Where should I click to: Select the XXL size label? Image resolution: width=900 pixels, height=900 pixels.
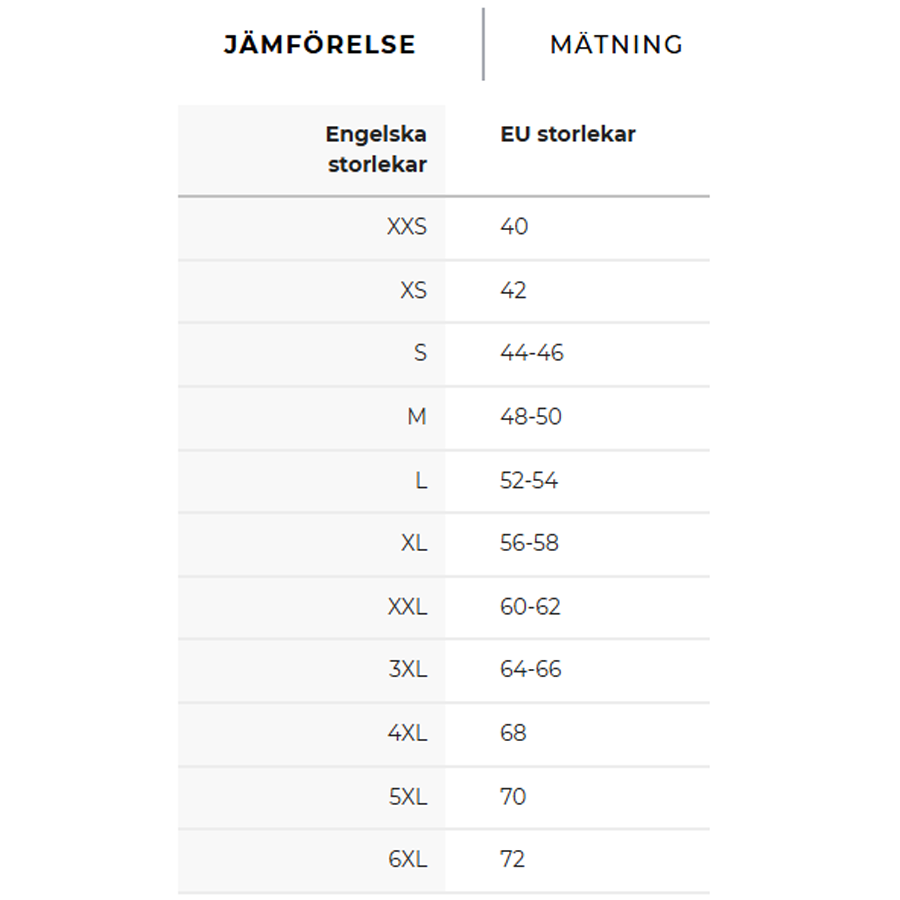tap(408, 606)
